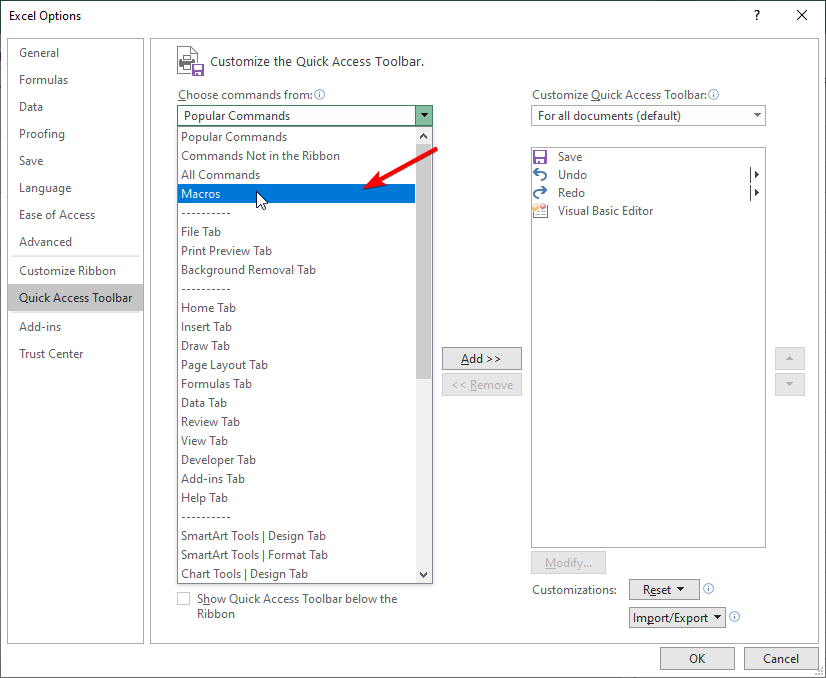Collapse the Popular Commands dropdown arrow
The image size is (826, 678).
(x=424, y=115)
